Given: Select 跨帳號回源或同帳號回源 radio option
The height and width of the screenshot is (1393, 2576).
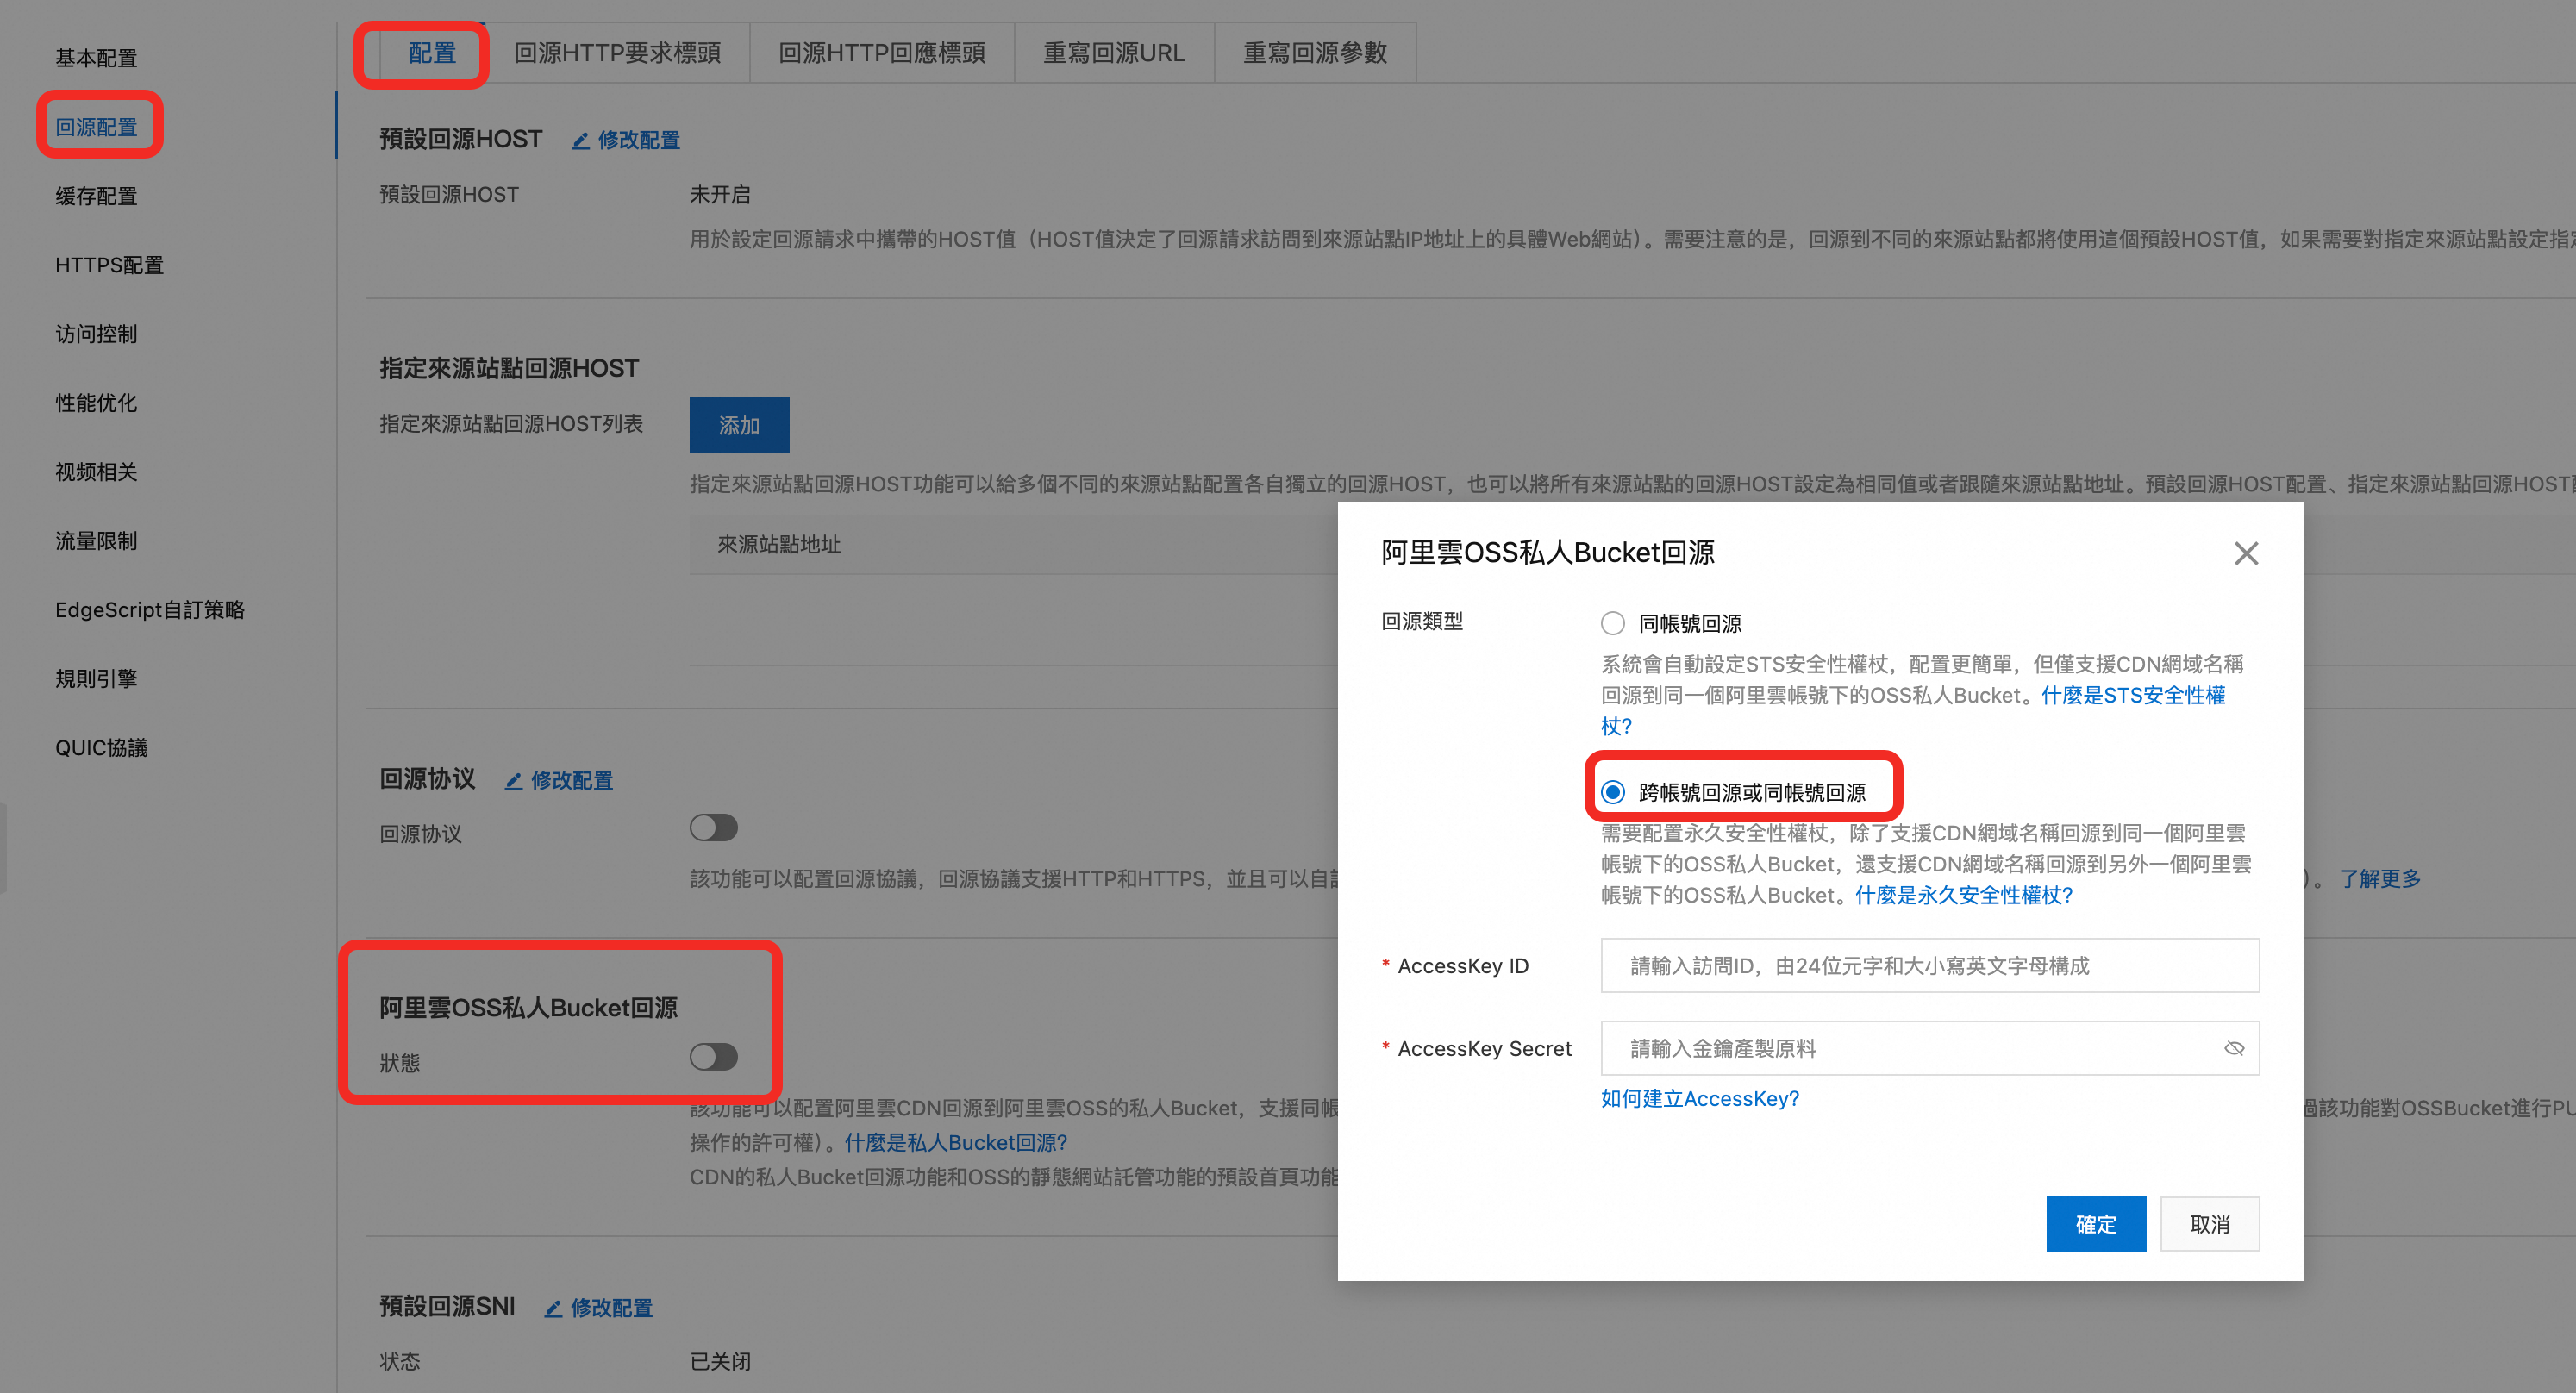Looking at the screenshot, I should [1612, 792].
